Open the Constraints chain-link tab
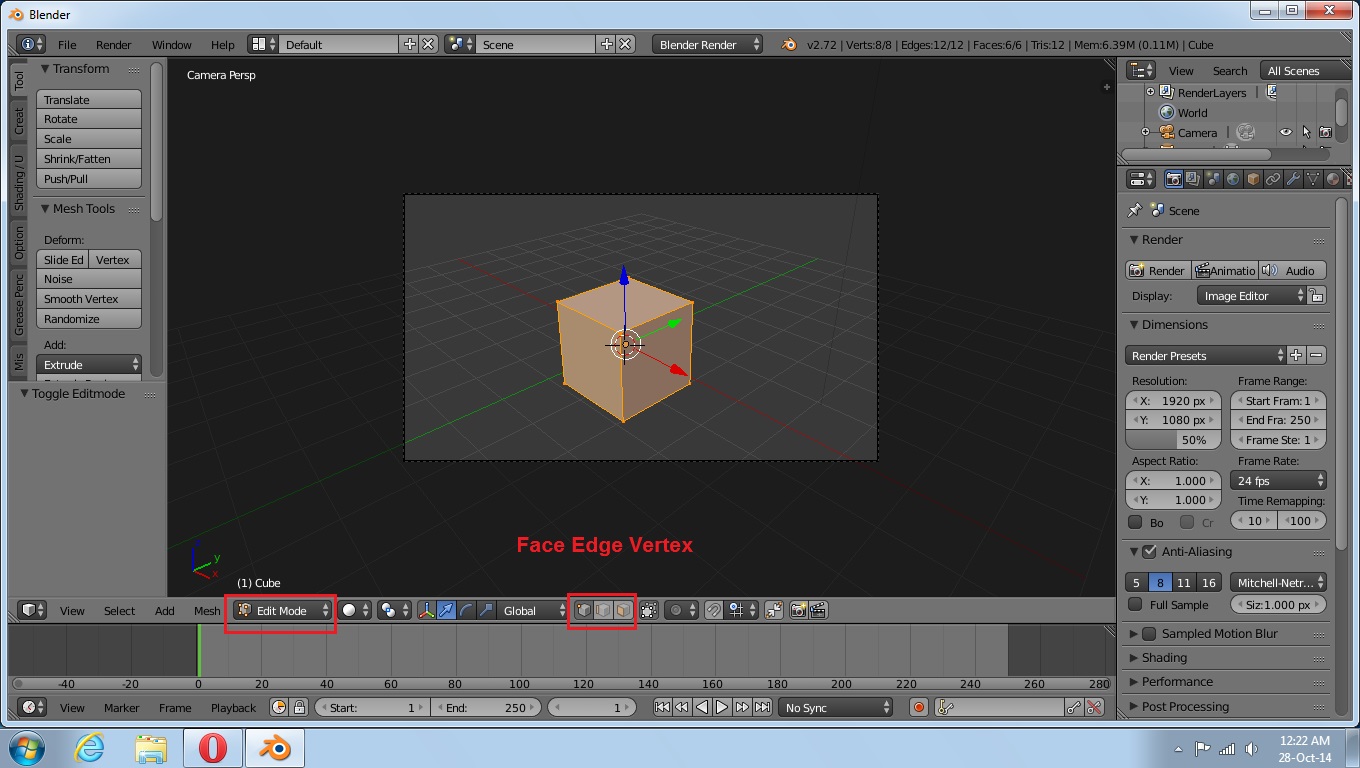The width and height of the screenshot is (1360, 768). [x=1273, y=179]
